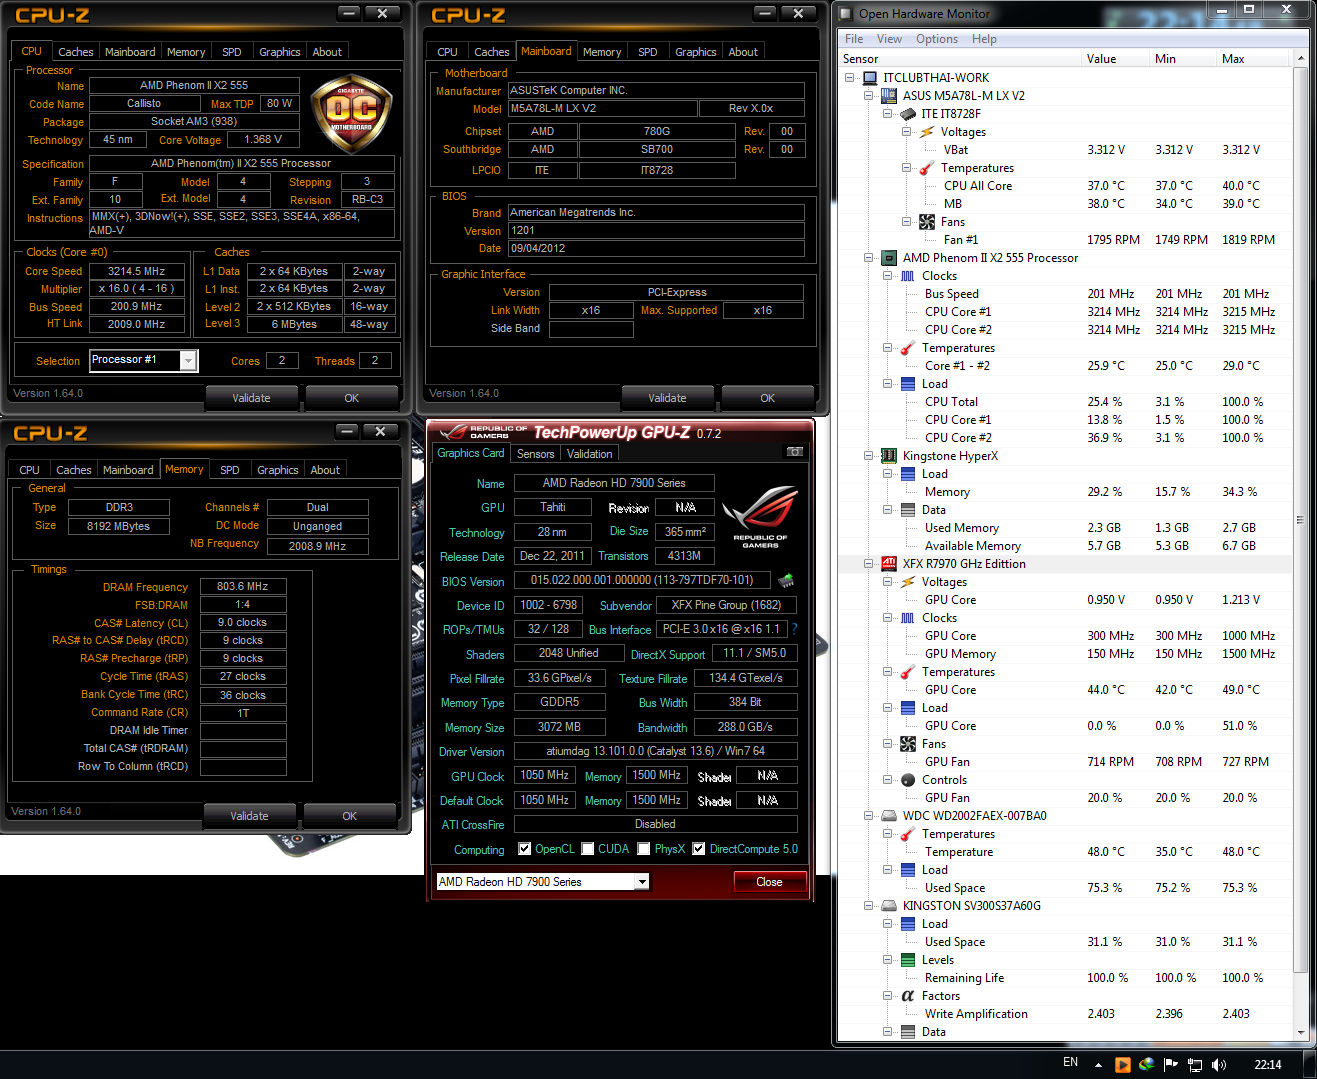This screenshot has width=1317, height=1079.
Task: Click the Internet Download Manager tray icon
Action: click(x=1146, y=1064)
